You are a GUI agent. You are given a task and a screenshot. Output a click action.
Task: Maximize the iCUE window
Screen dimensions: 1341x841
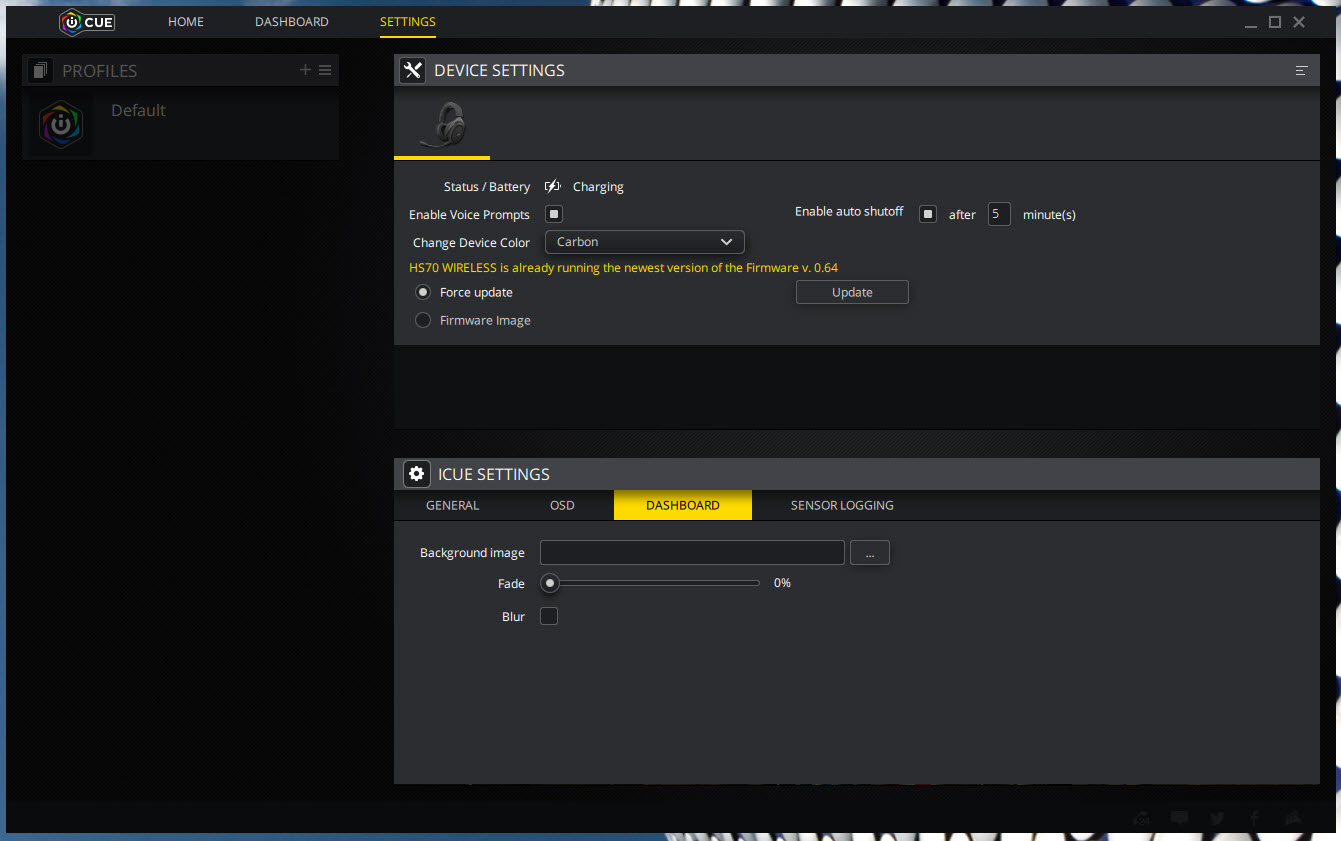[1275, 22]
